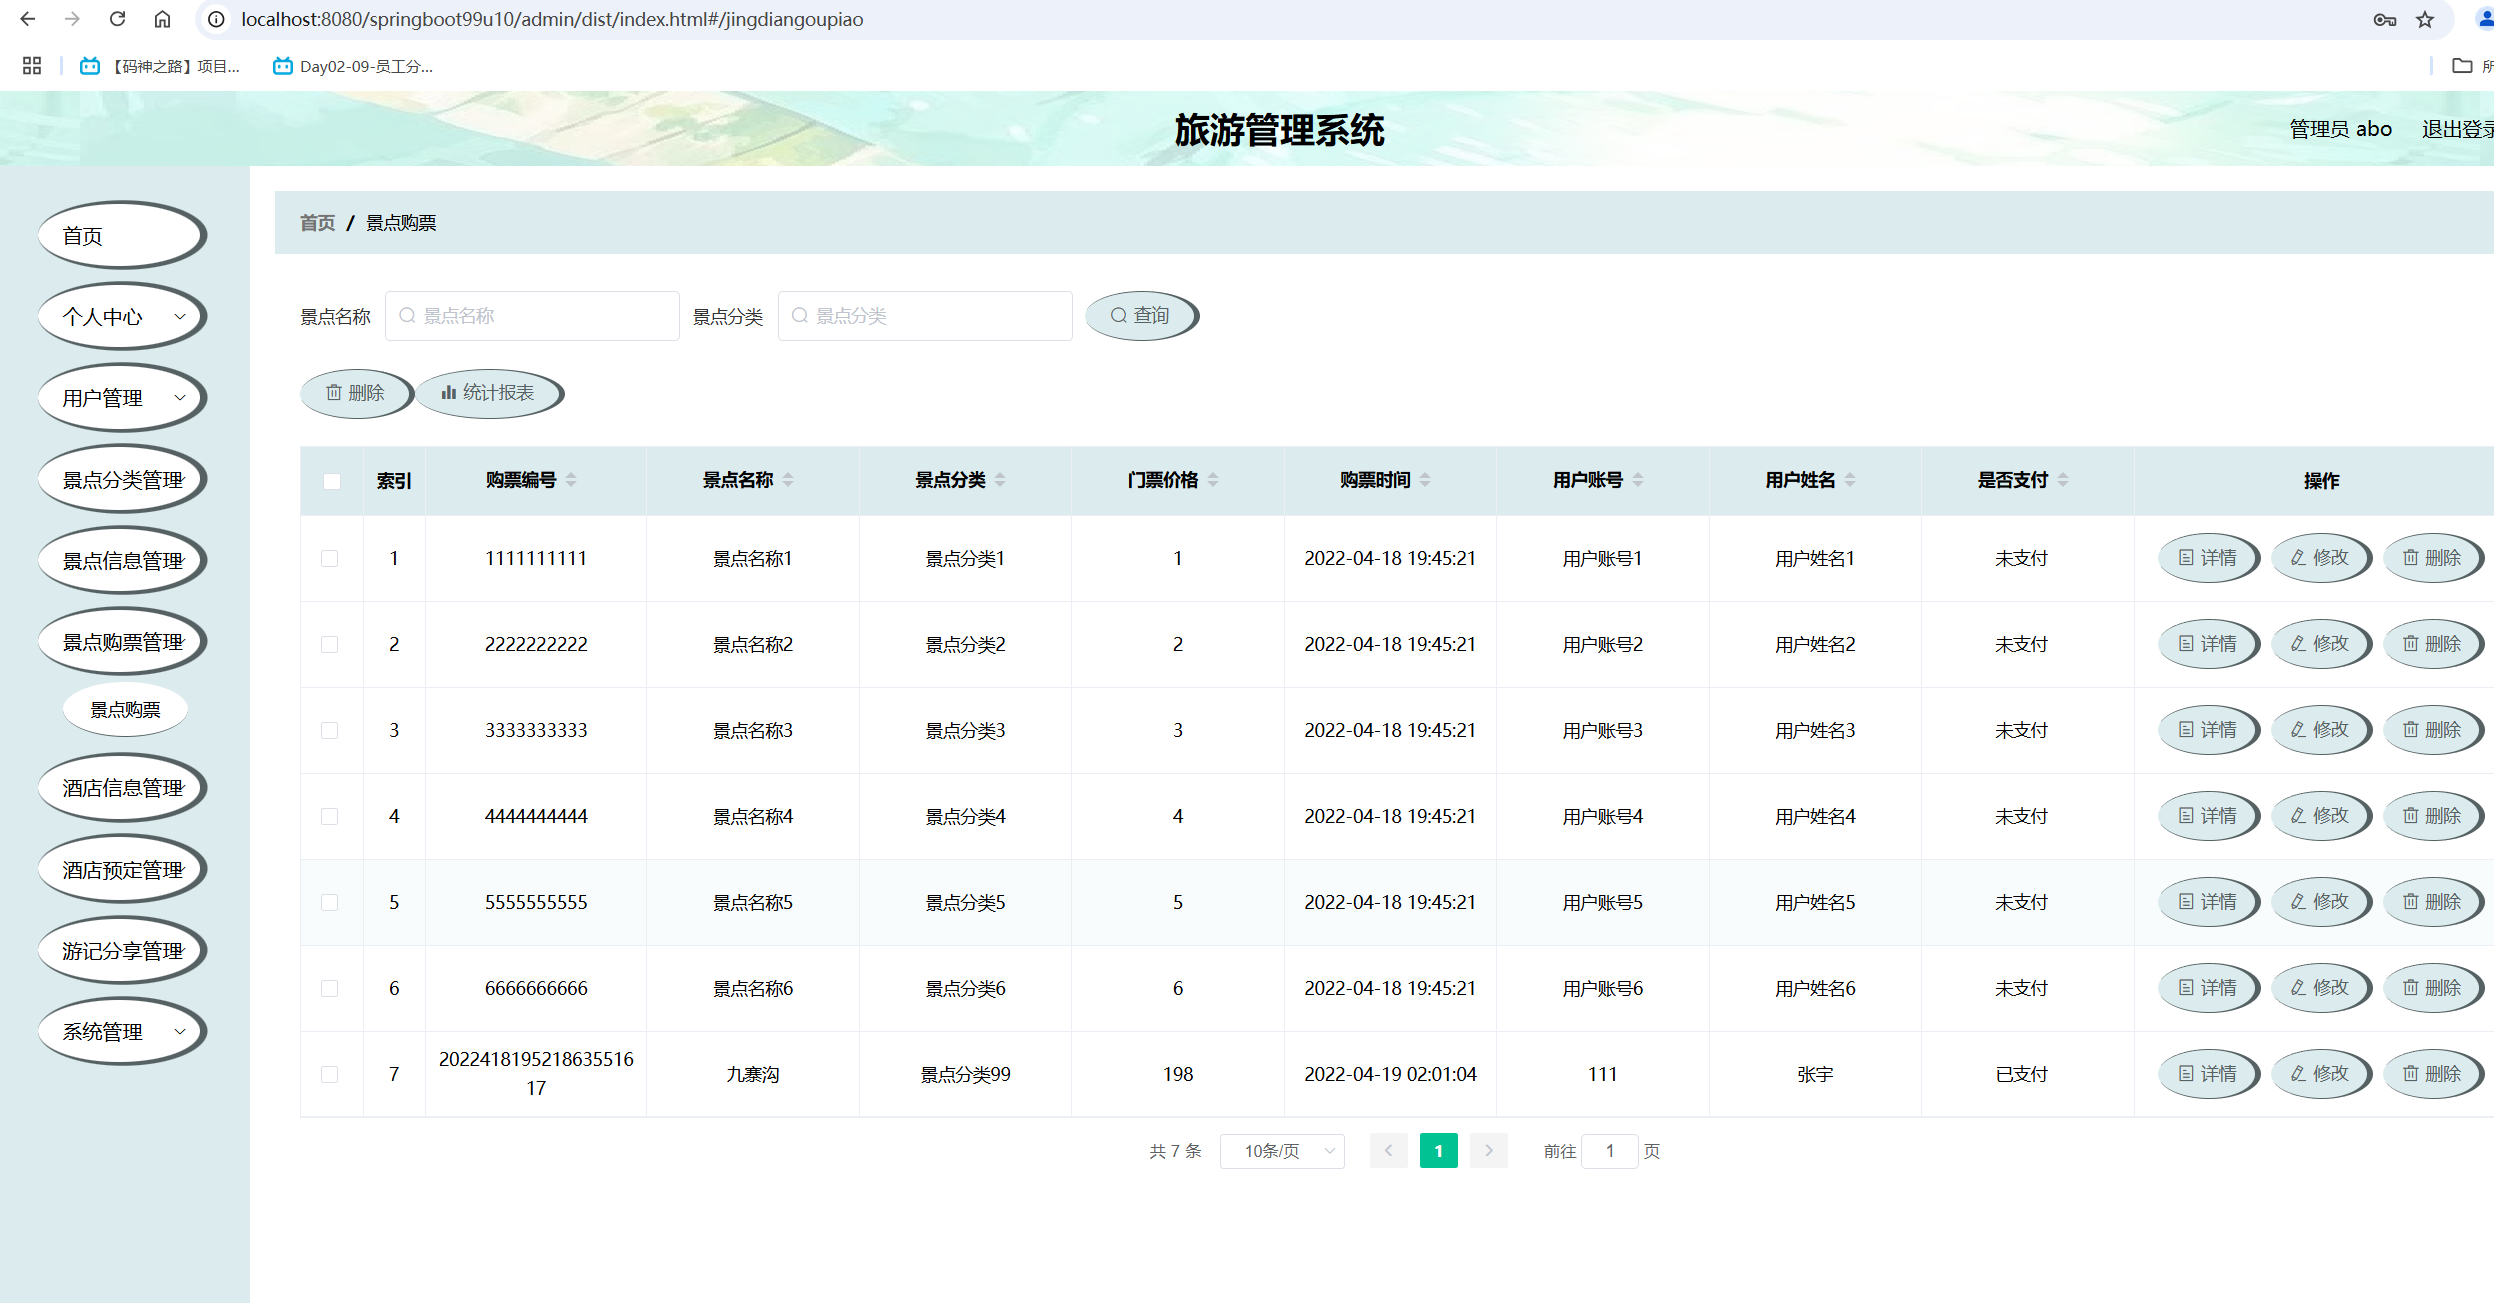
Task: Sort by the 用户账号 column arrows
Action: [1638, 480]
